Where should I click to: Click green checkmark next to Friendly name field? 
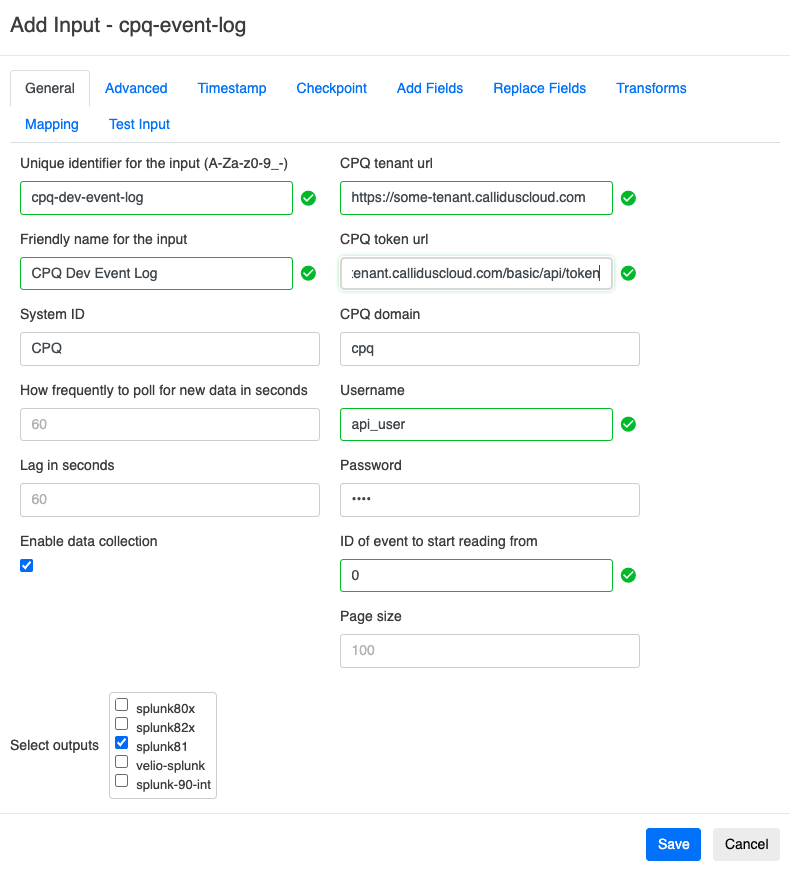(x=308, y=273)
